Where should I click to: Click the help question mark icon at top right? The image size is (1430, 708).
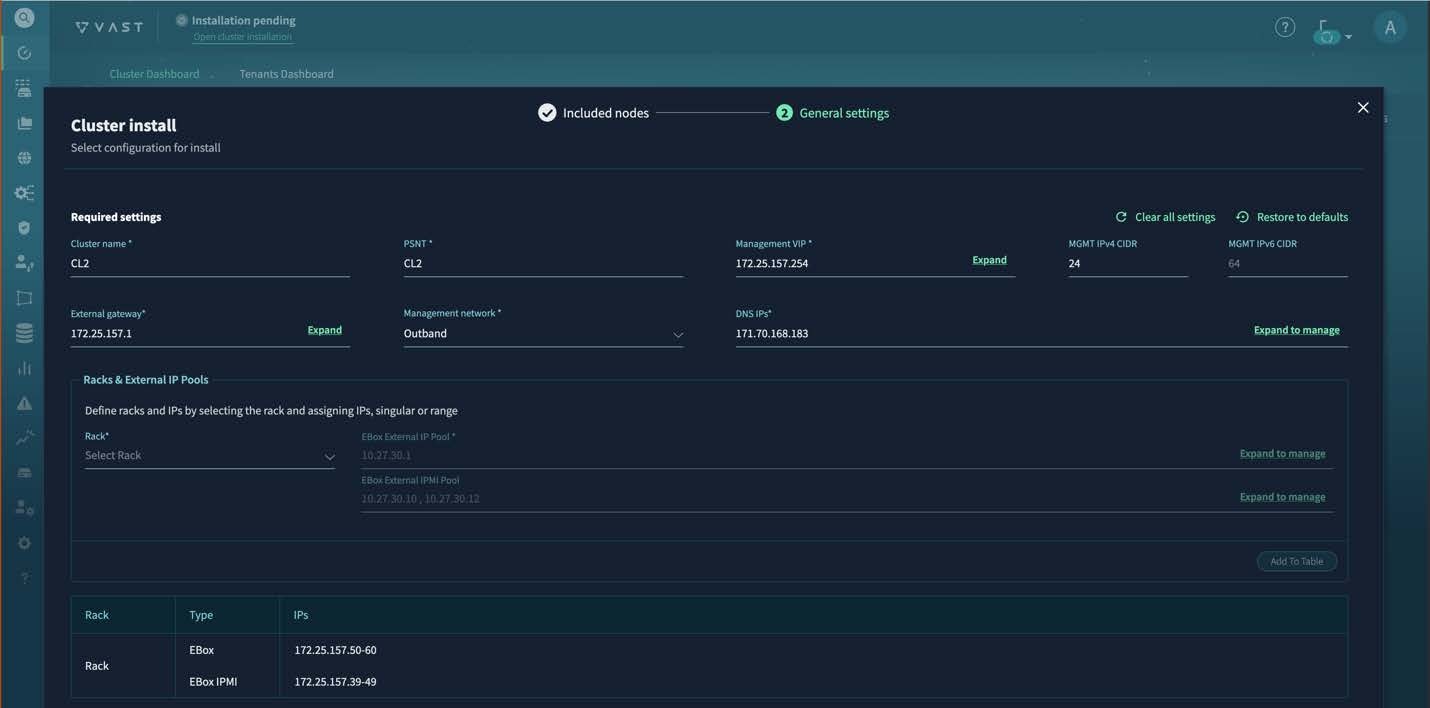(x=1285, y=28)
